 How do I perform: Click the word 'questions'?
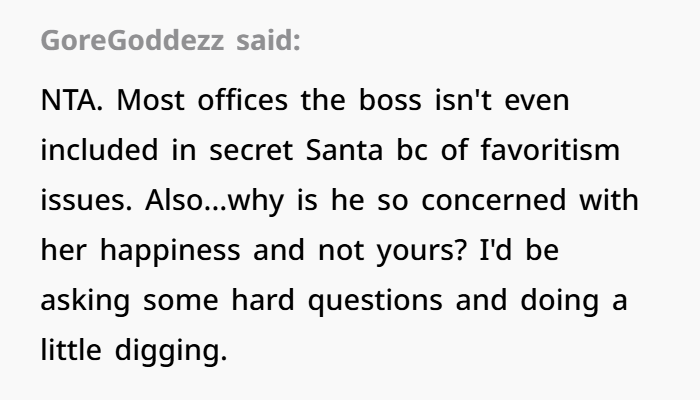tap(375, 301)
